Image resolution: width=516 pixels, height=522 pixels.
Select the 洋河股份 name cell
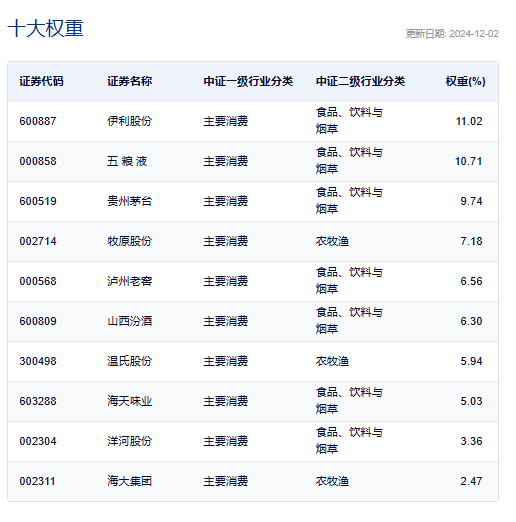pos(129,441)
